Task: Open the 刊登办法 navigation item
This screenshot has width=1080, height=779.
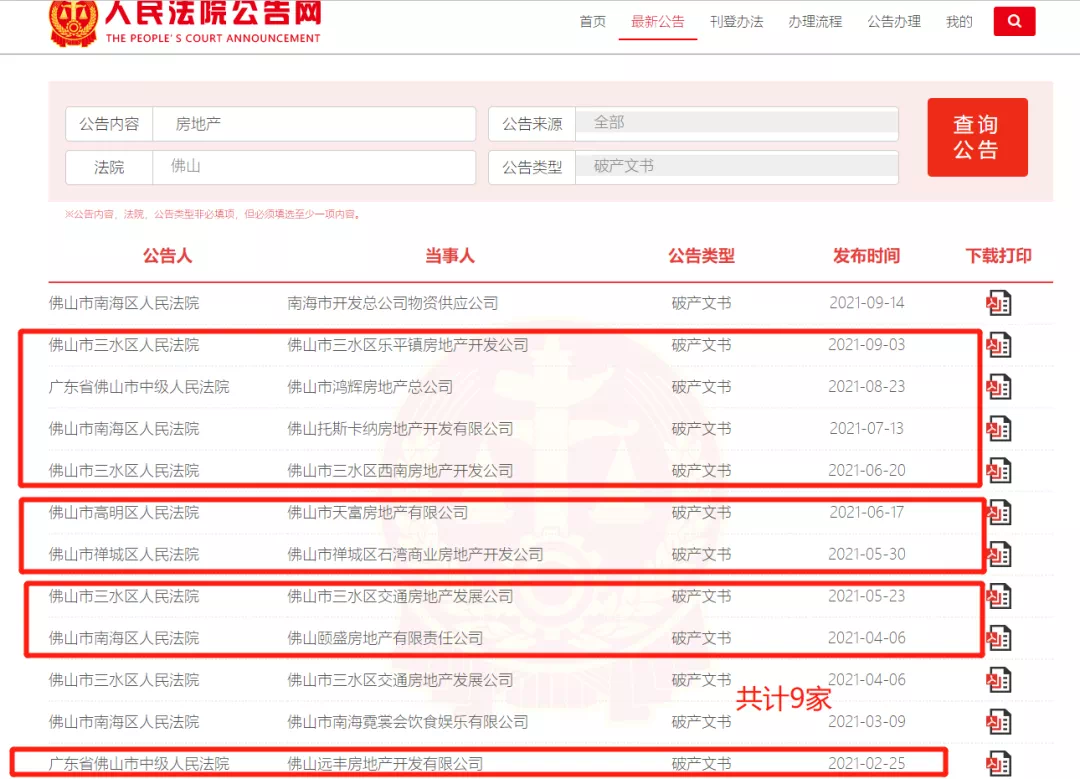Action: [x=736, y=22]
